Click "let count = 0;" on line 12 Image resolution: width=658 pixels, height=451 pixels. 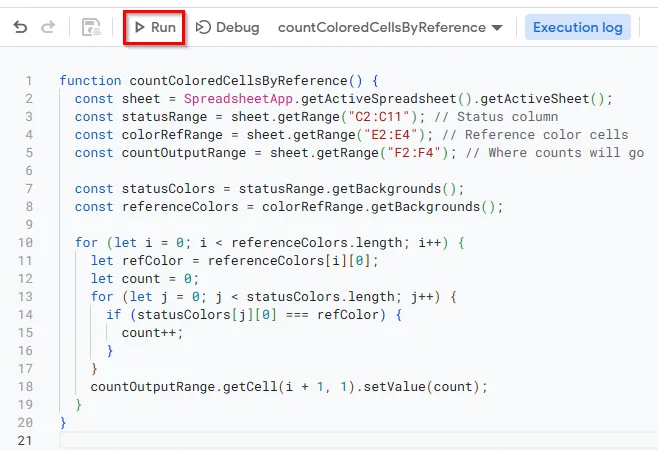145,279
